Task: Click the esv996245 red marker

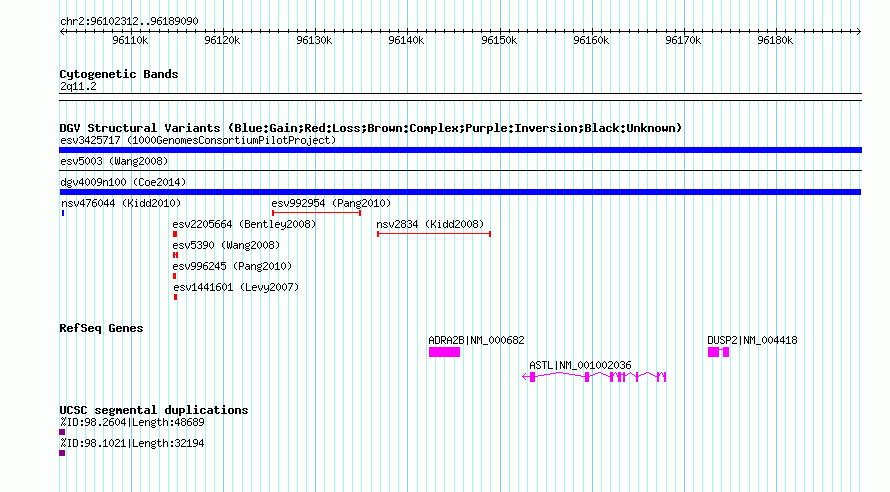Action: (174, 276)
